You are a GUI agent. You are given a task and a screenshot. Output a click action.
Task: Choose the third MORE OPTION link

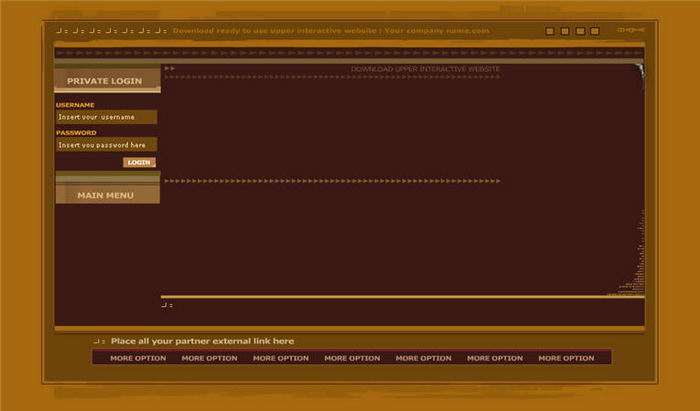pos(281,358)
